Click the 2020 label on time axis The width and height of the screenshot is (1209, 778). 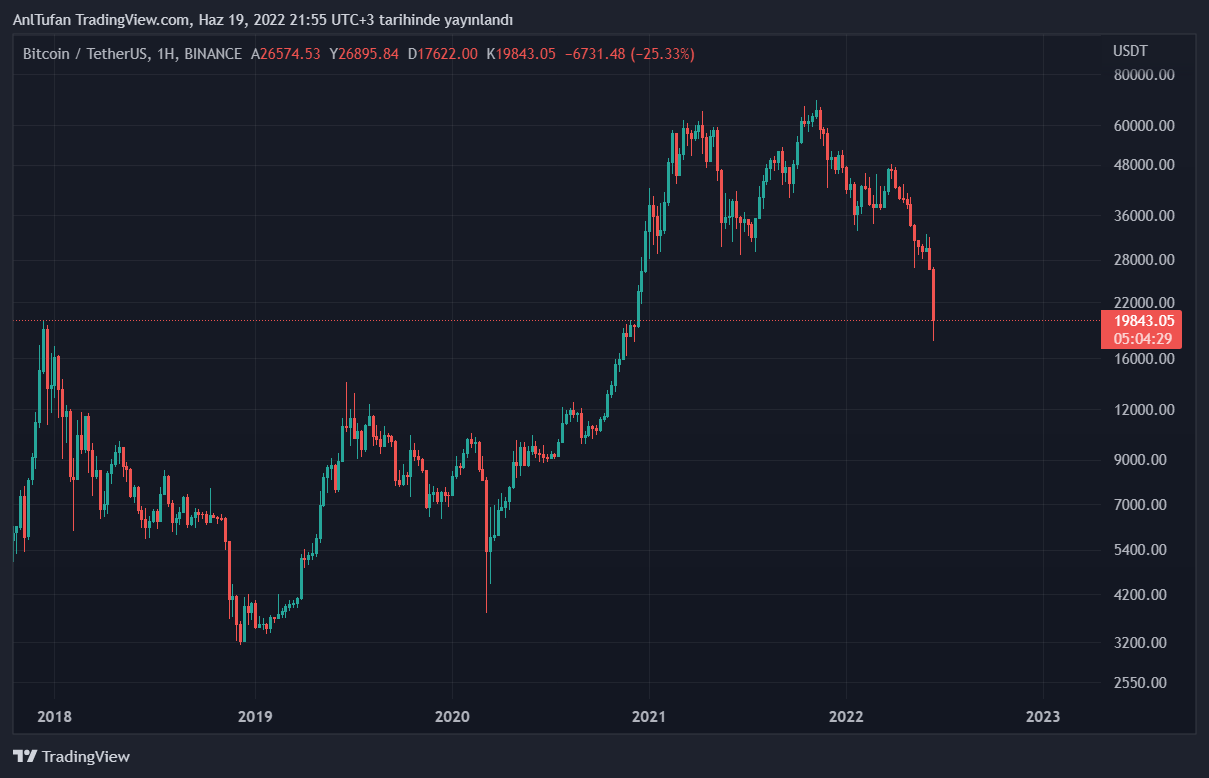pyautogui.click(x=452, y=716)
